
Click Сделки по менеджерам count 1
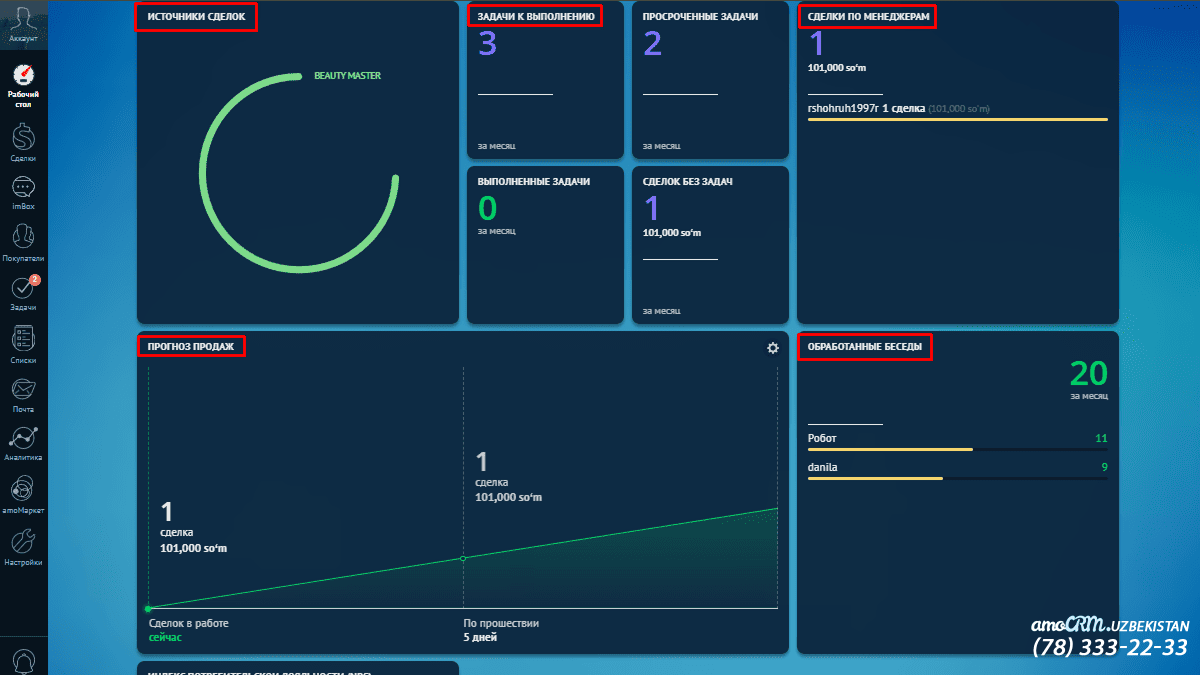[x=816, y=44]
